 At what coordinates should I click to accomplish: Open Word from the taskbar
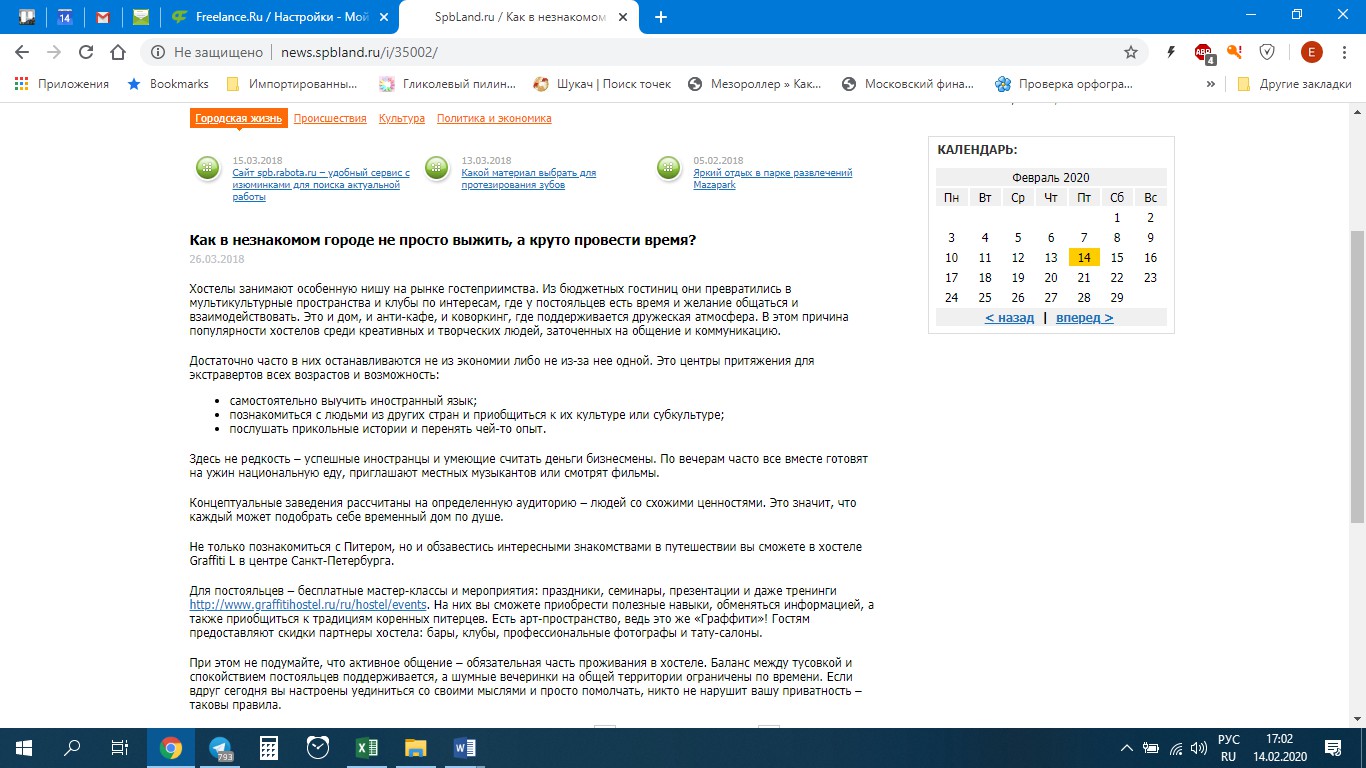[464, 748]
